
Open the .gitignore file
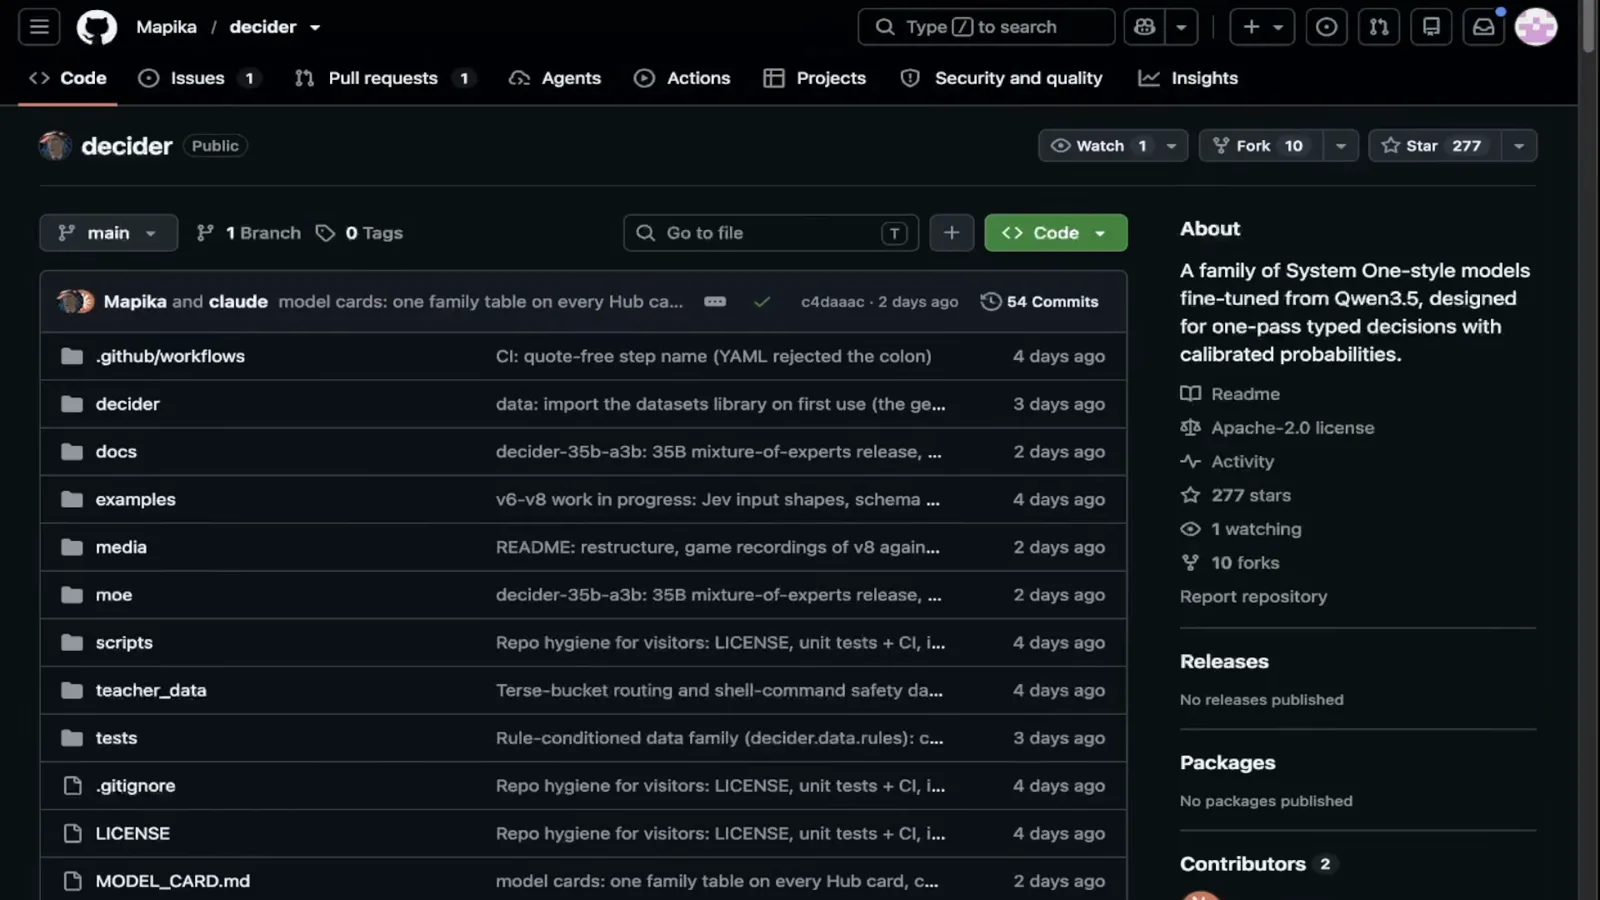click(135, 786)
